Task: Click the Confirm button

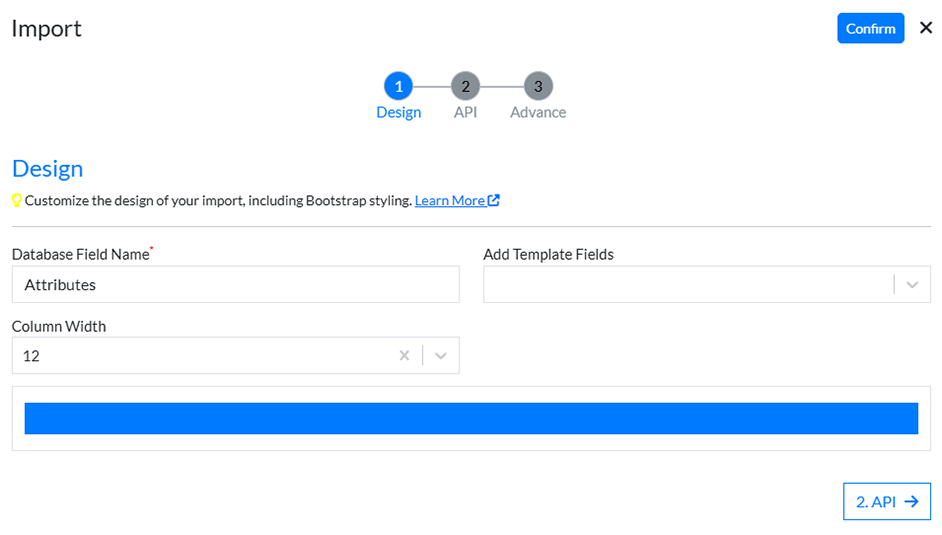Action: coord(870,28)
